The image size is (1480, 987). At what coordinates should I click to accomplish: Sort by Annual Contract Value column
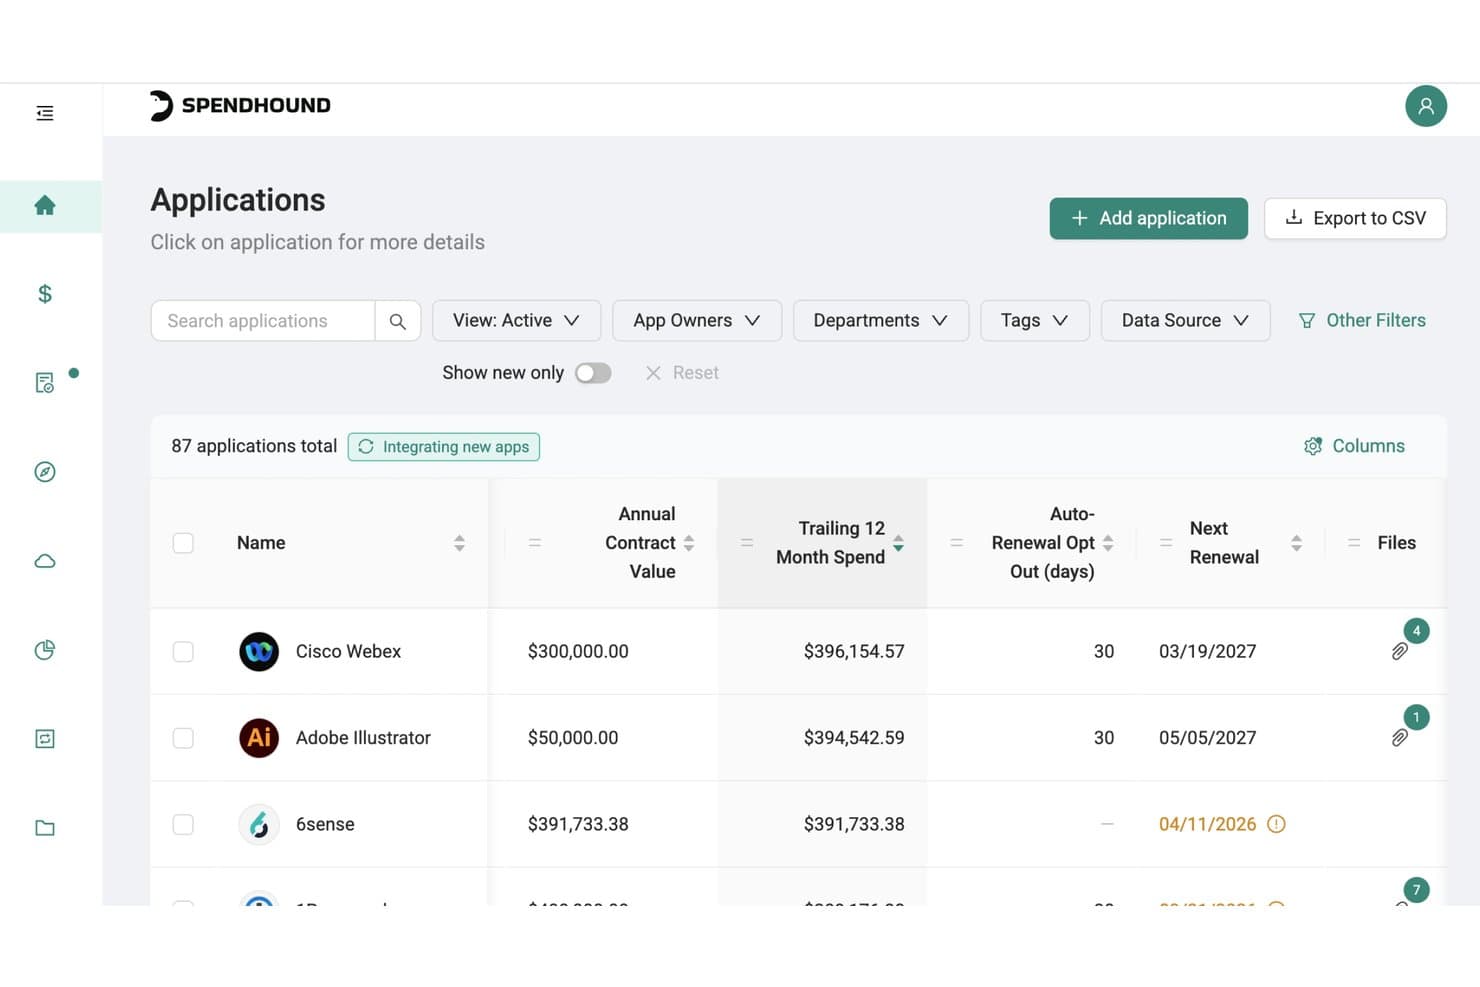(689, 543)
